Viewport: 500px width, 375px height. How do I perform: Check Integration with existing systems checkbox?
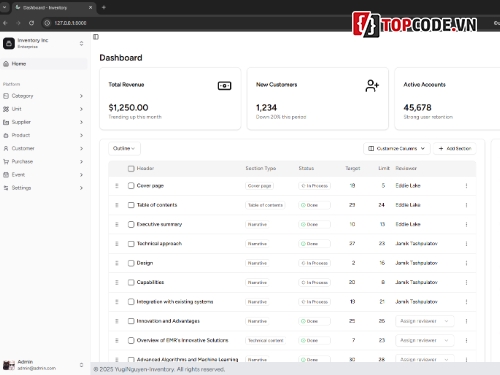click(x=131, y=302)
